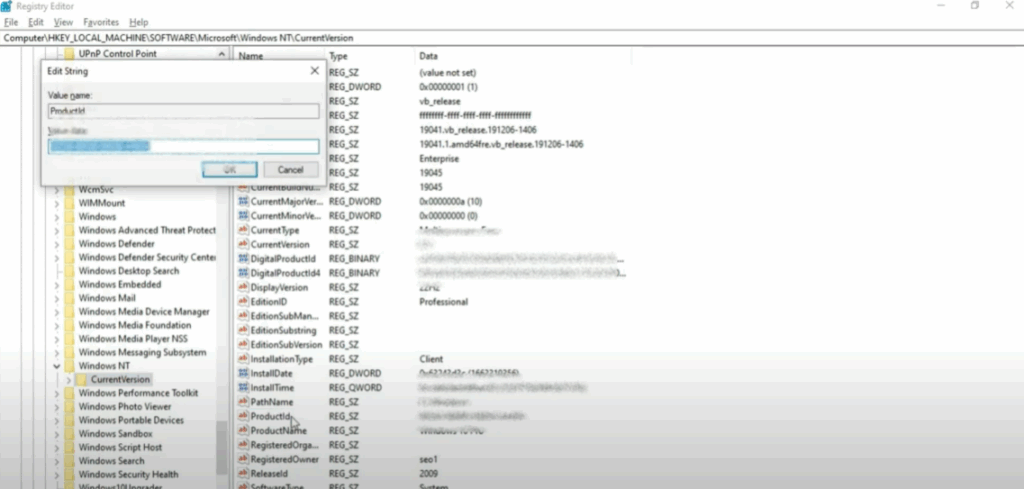The width and height of the screenshot is (1024, 489).
Task: Click the EditionID string value icon
Action: 242,302
